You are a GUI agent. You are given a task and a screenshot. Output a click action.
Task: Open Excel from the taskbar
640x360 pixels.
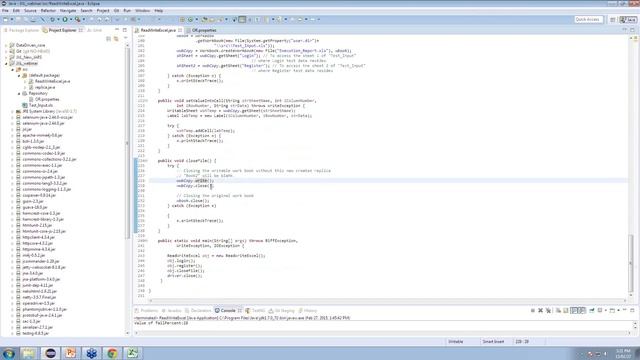[132, 353]
